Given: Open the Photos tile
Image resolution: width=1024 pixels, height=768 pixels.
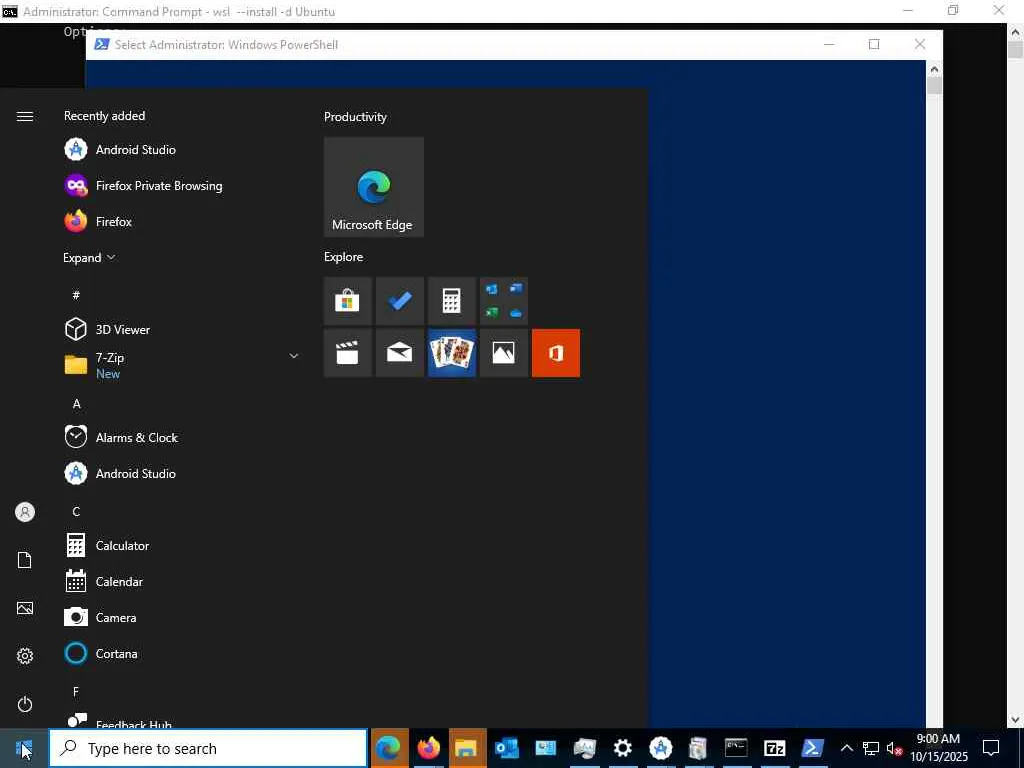Looking at the screenshot, I should pyautogui.click(x=504, y=353).
